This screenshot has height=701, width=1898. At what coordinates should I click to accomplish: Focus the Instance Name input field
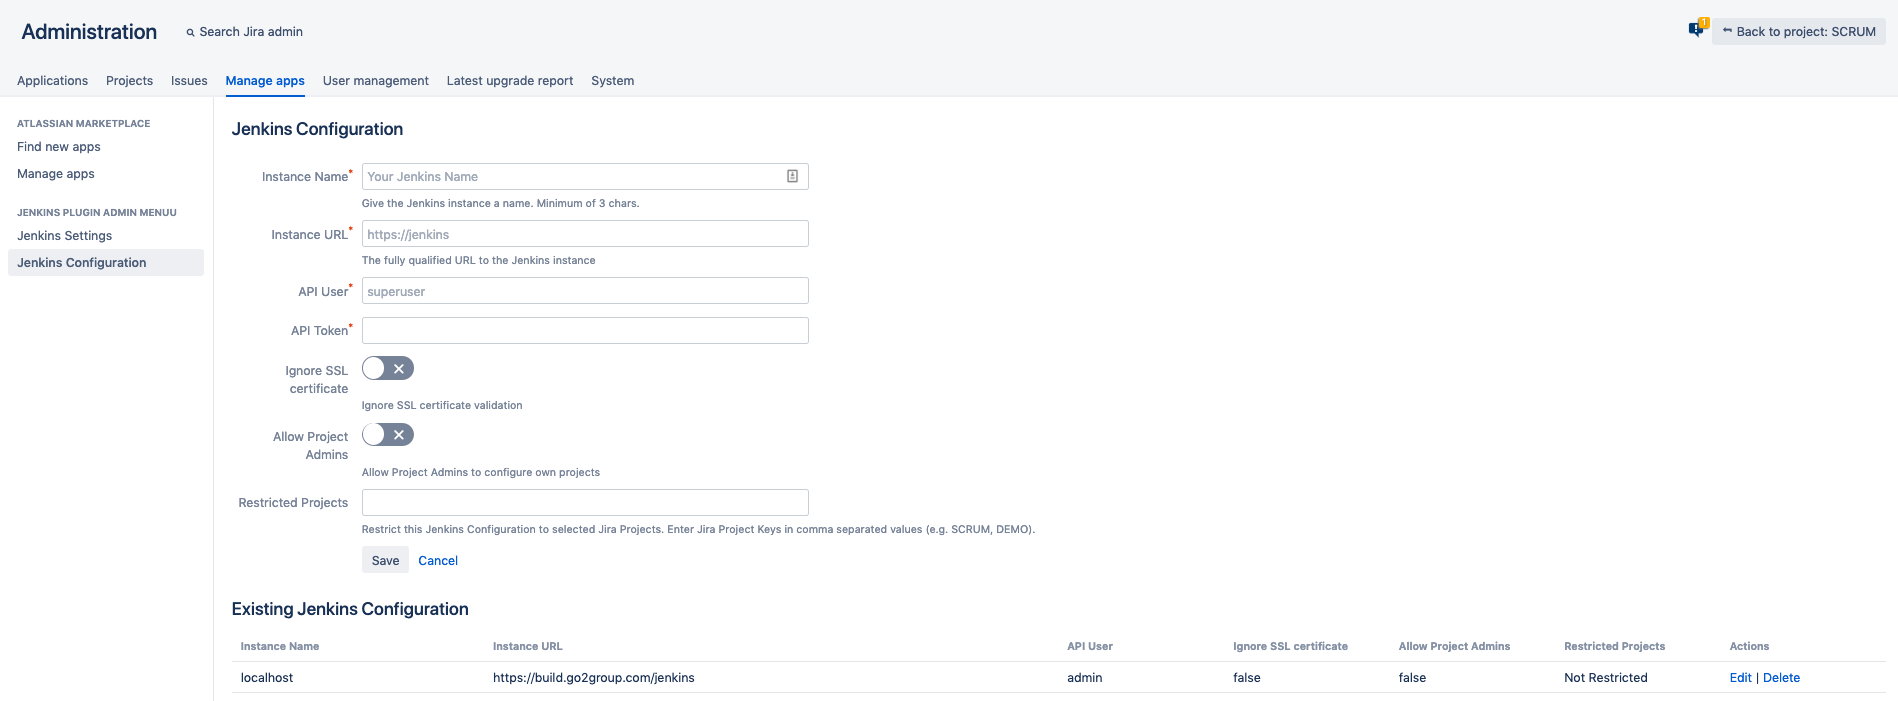585,177
